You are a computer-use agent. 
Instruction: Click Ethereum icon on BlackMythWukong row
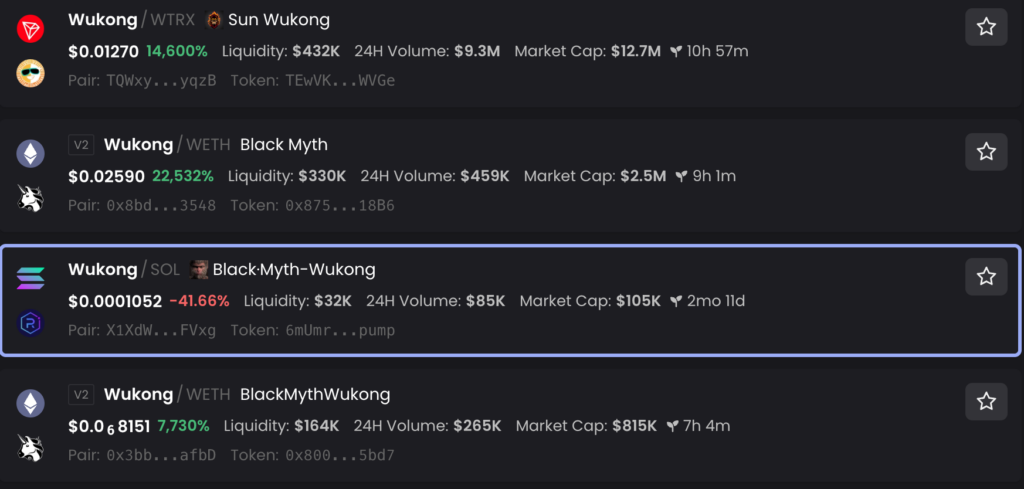(x=30, y=403)
